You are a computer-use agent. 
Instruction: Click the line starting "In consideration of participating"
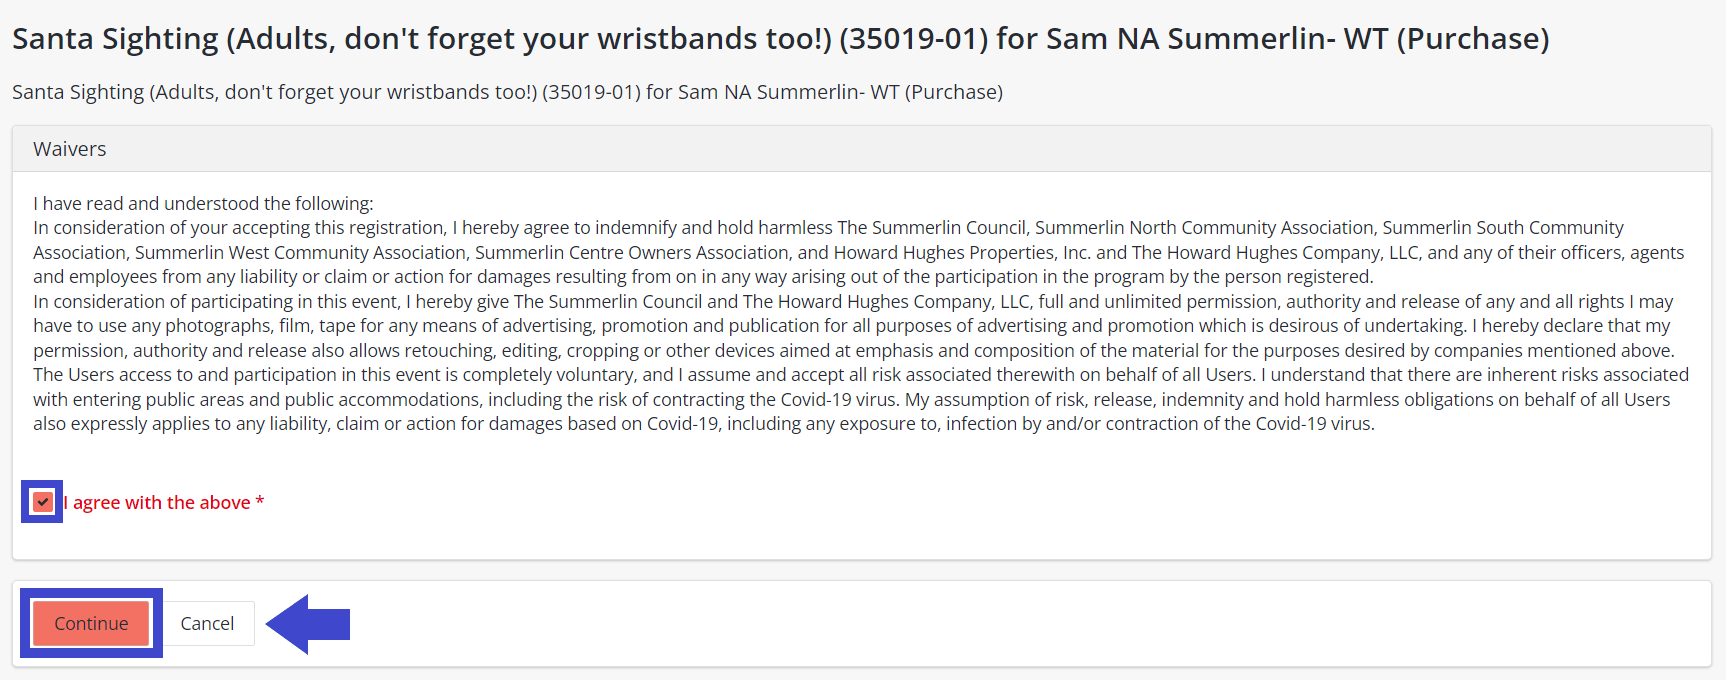click(x=850, y=302)
